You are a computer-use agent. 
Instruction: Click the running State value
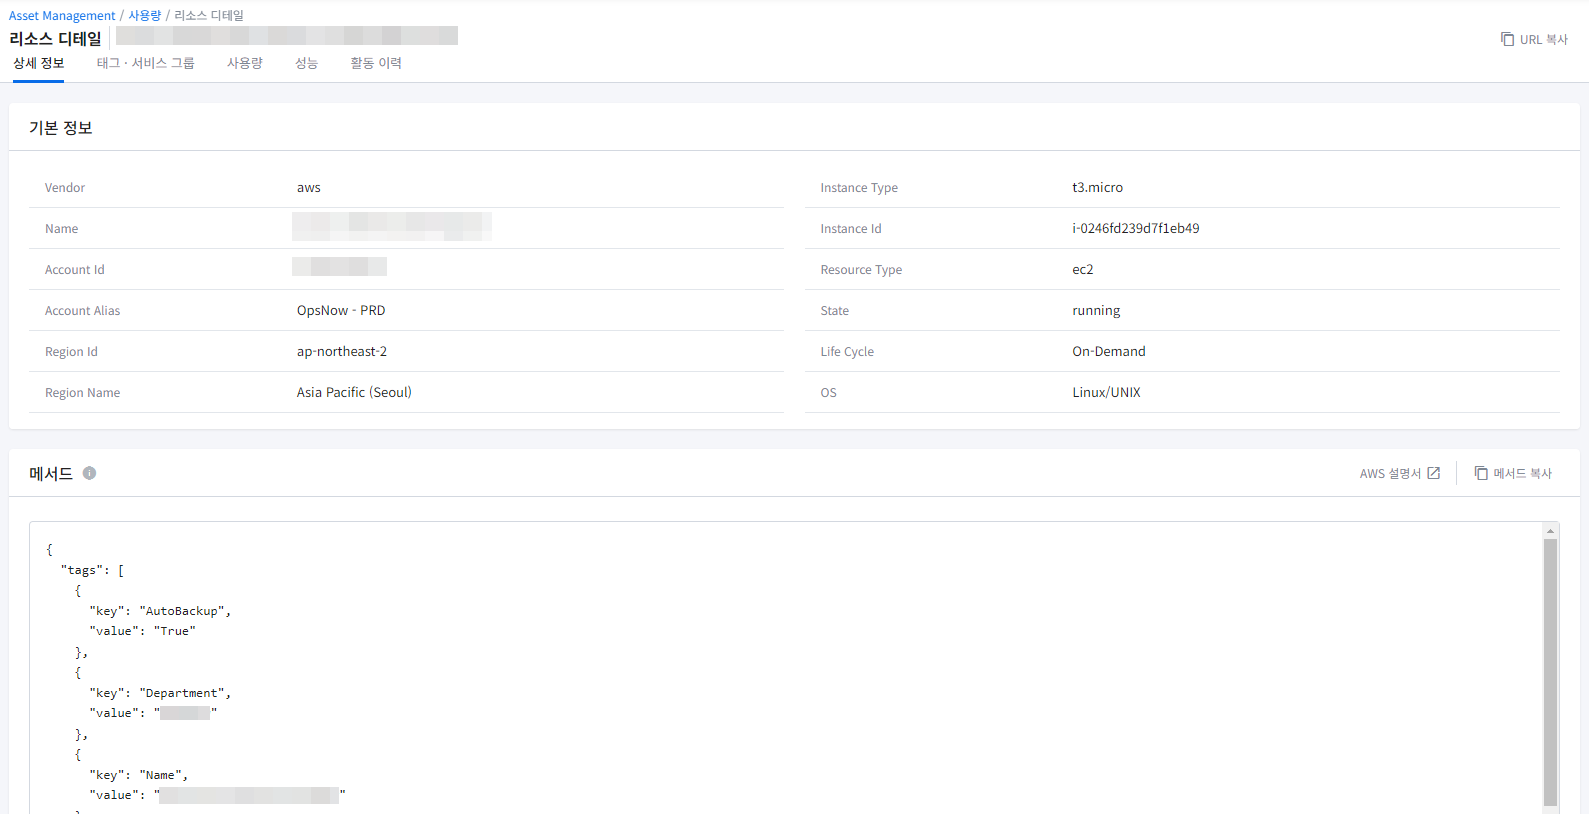(1096, 311)
